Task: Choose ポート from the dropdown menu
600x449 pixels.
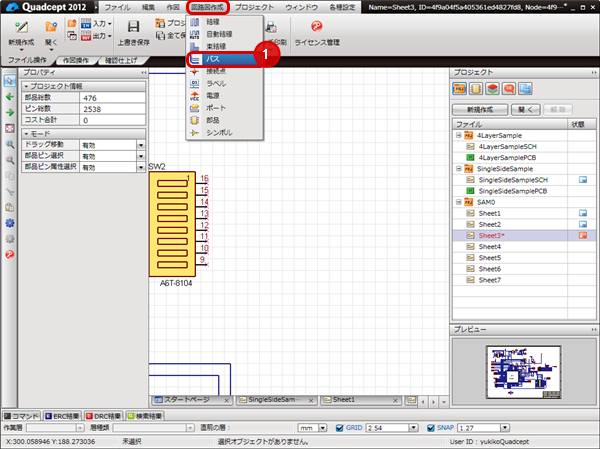Action: click(225, 108)
